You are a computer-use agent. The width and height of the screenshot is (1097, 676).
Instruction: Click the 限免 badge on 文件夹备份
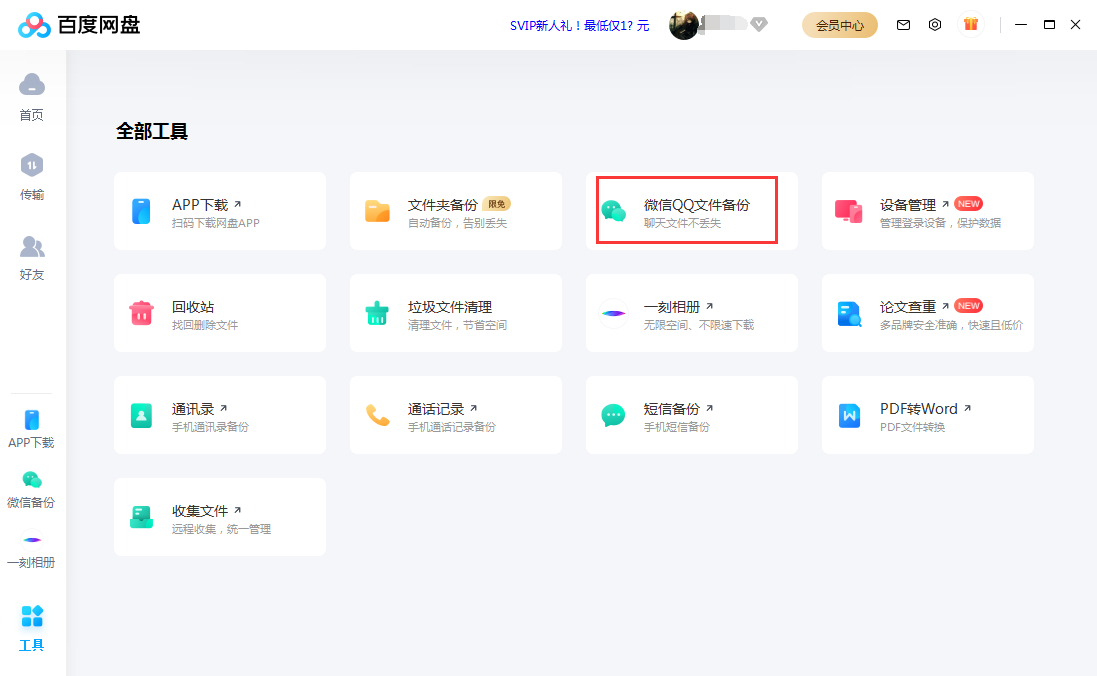tap(497, 204)
